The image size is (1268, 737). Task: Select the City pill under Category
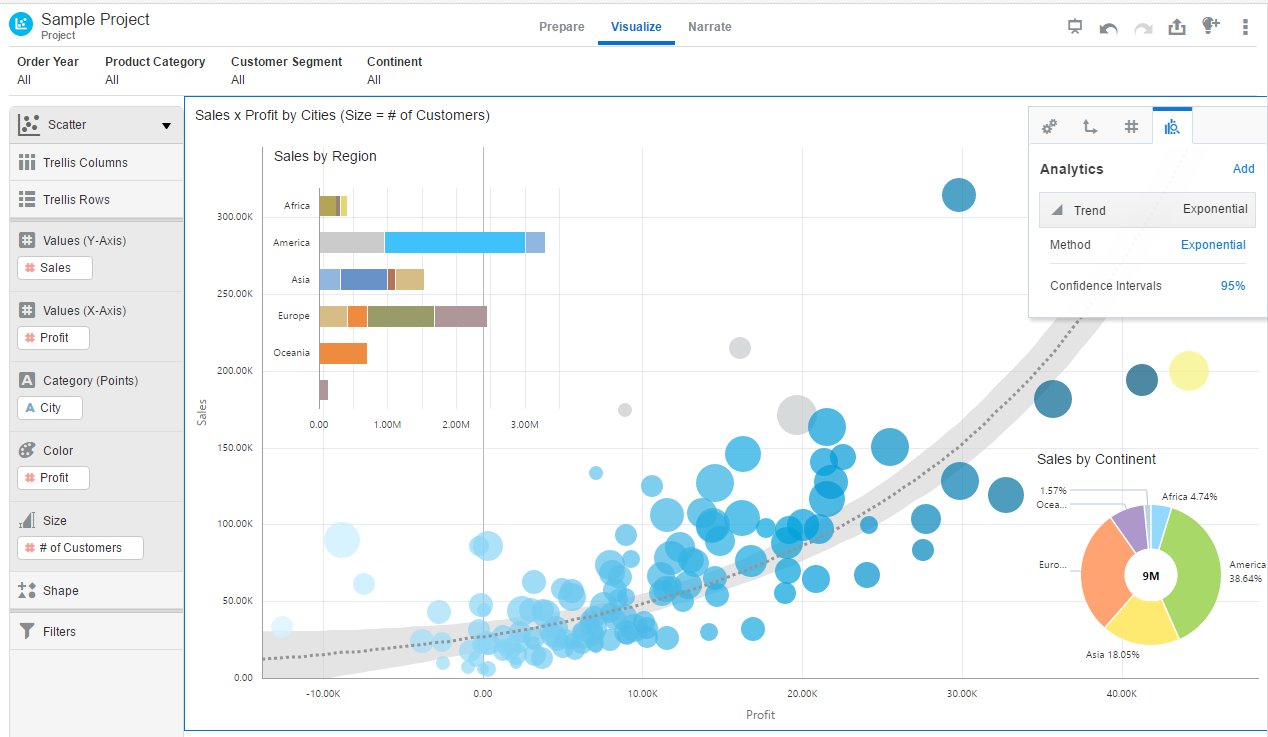click(50, 408)
